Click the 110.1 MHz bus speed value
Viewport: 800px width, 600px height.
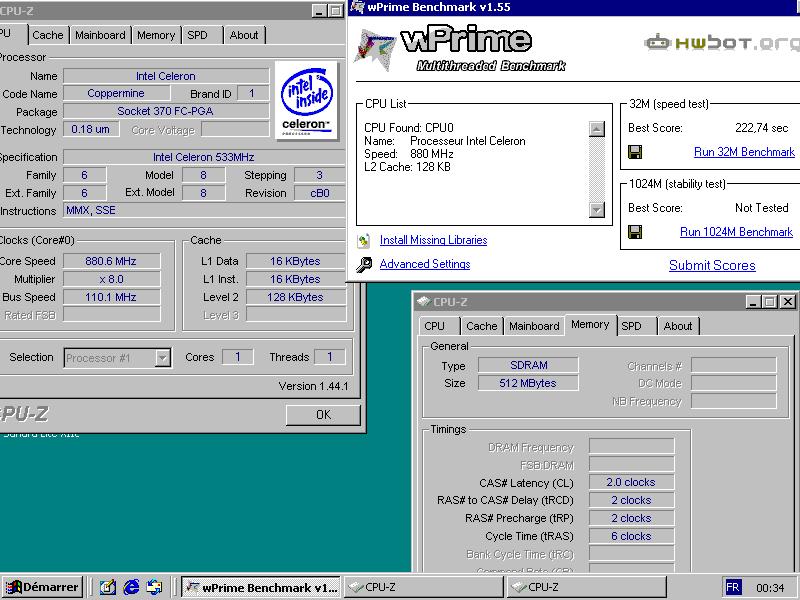pos(111,297)
